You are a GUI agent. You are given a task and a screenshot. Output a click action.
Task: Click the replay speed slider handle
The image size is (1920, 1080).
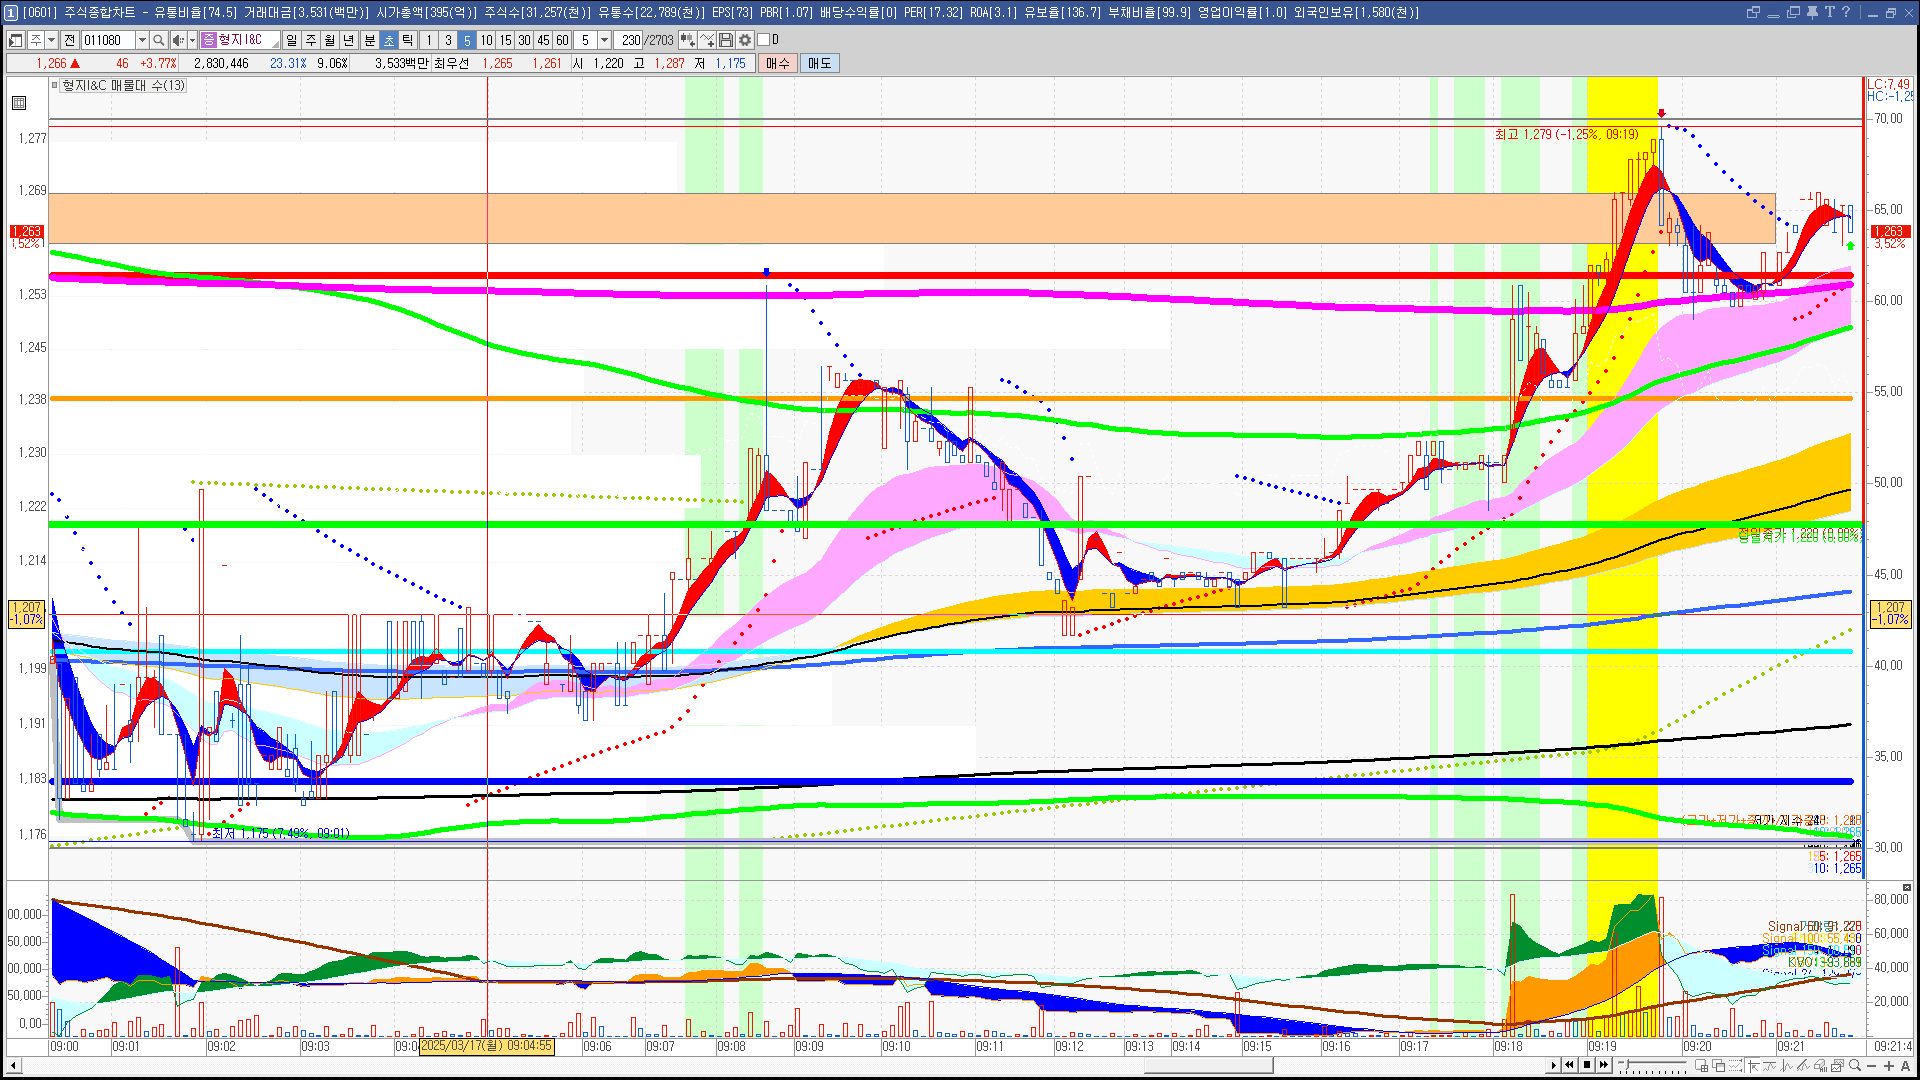click(x=1626, y=1063)
